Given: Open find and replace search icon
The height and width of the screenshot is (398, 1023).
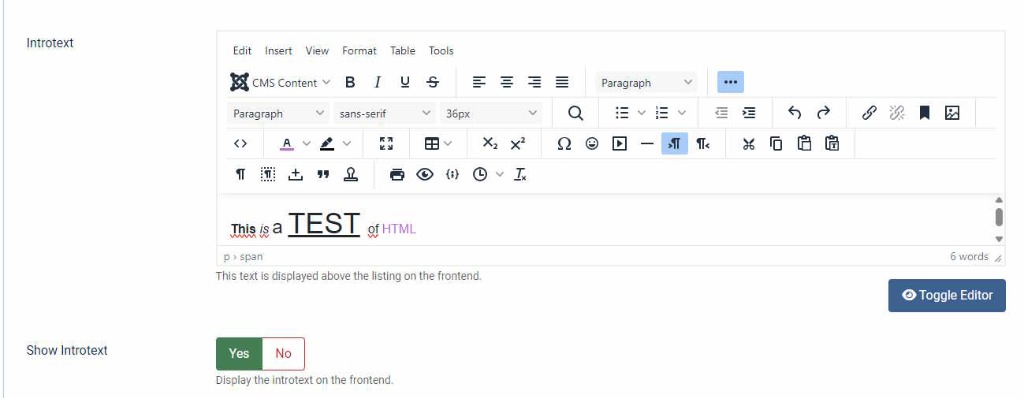Looking at the screenshot, I should pyautogui.click(x=575, y=113).
